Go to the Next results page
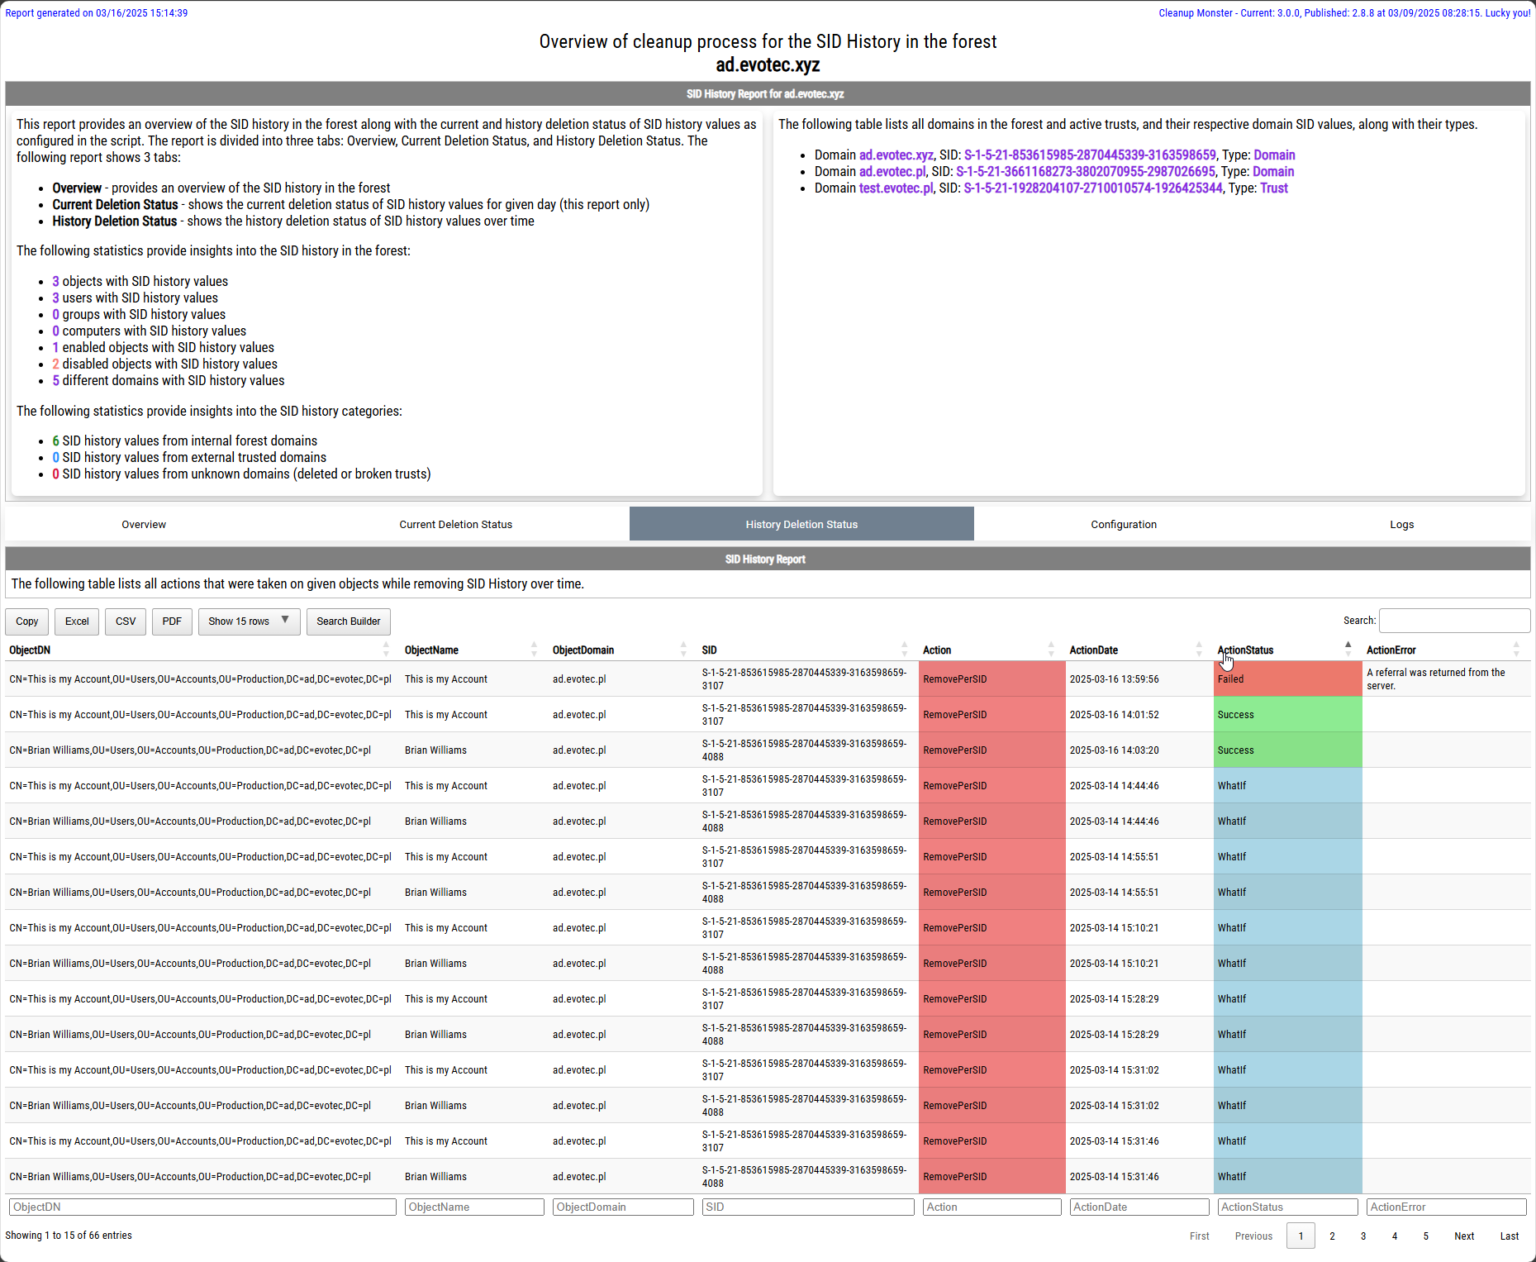 [1464, 1236]
